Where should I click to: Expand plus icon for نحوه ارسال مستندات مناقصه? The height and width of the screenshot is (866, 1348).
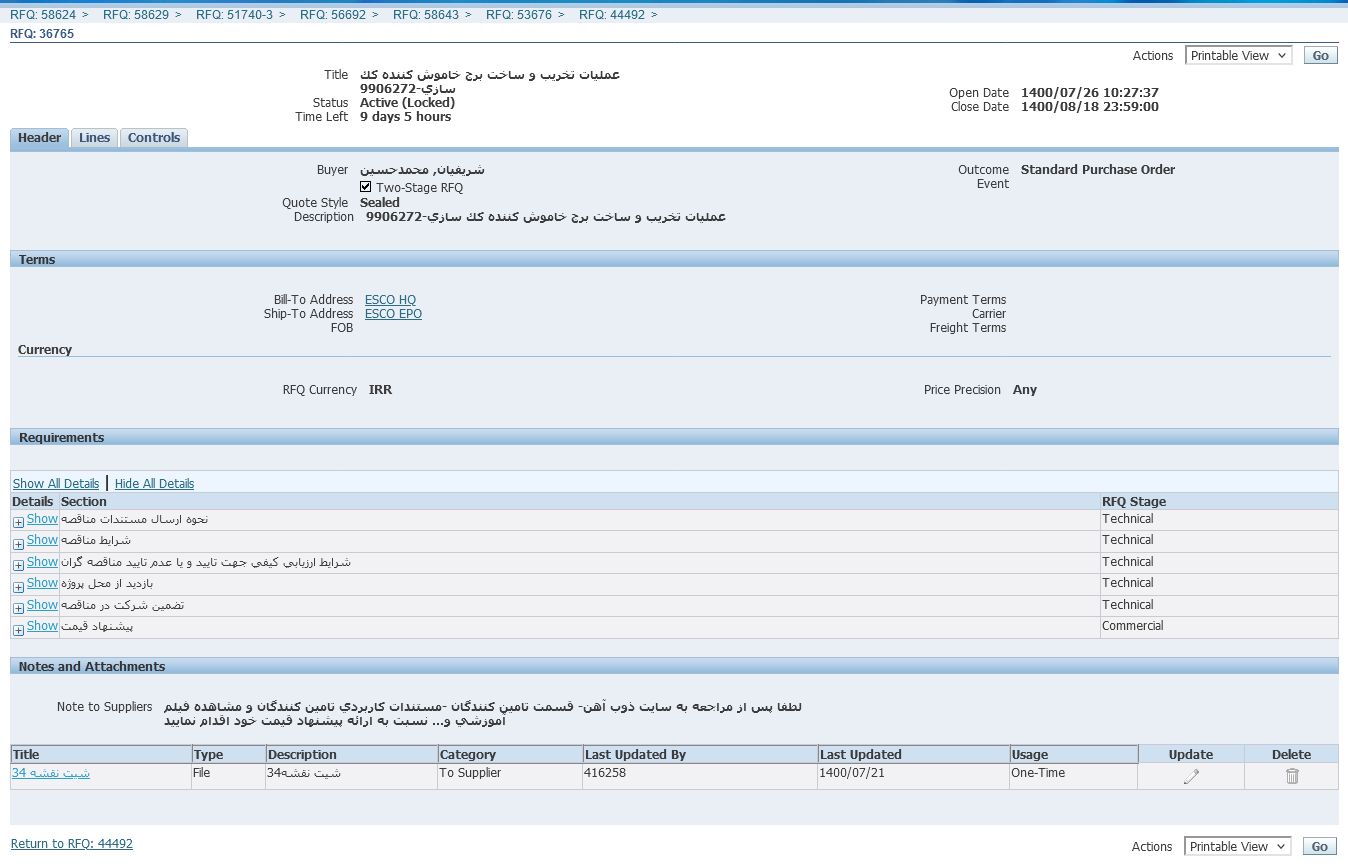coord(18,523)
